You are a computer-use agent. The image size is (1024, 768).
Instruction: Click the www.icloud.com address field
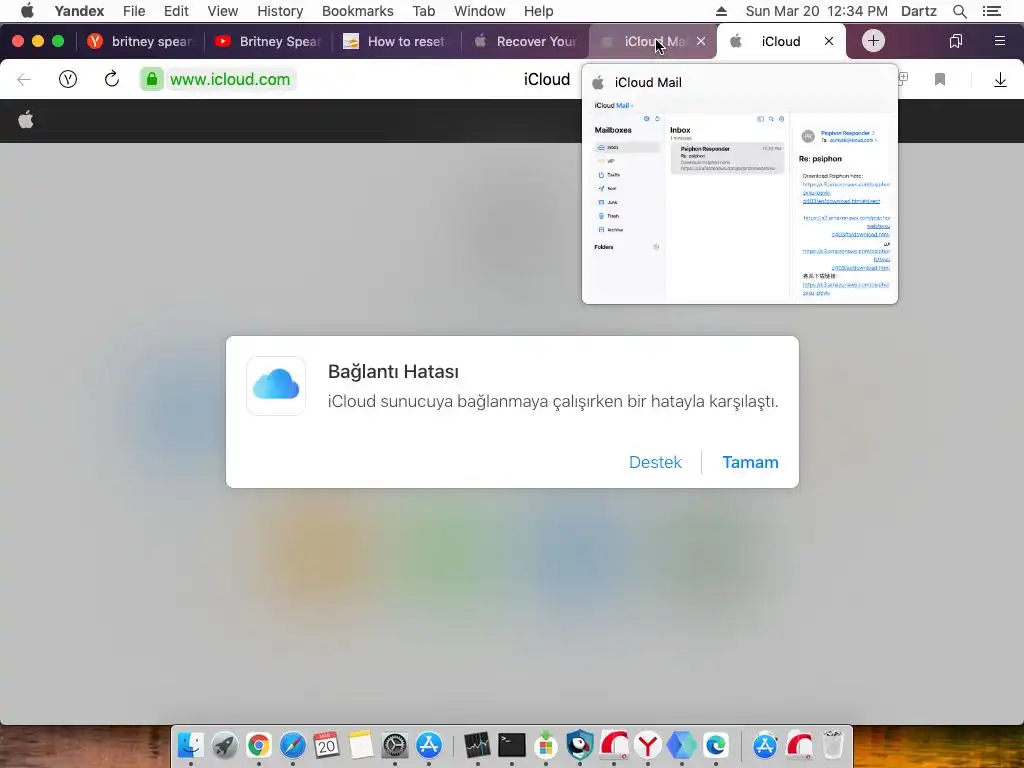(230, 80)
